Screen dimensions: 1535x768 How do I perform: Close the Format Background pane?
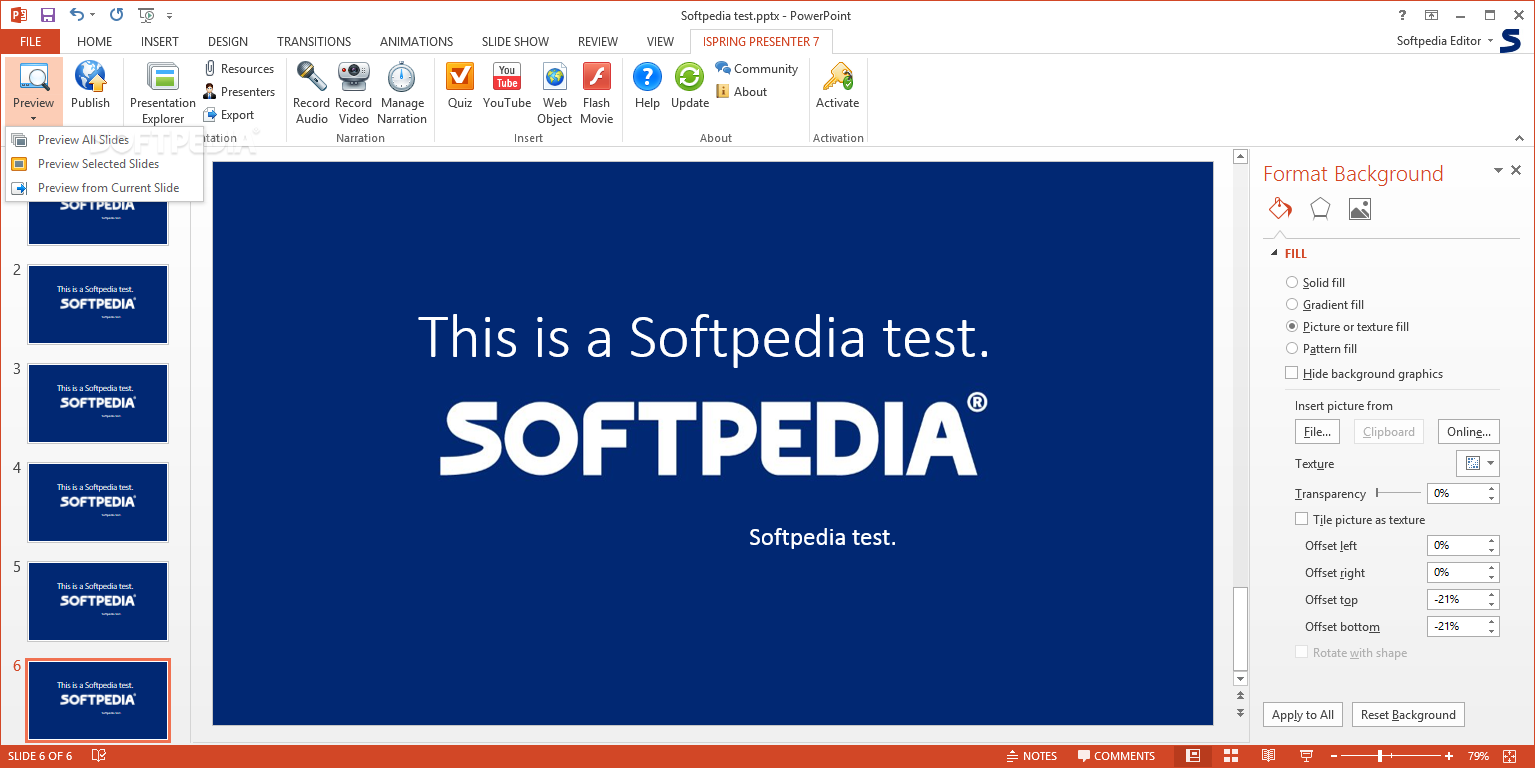click(1516, 171)
